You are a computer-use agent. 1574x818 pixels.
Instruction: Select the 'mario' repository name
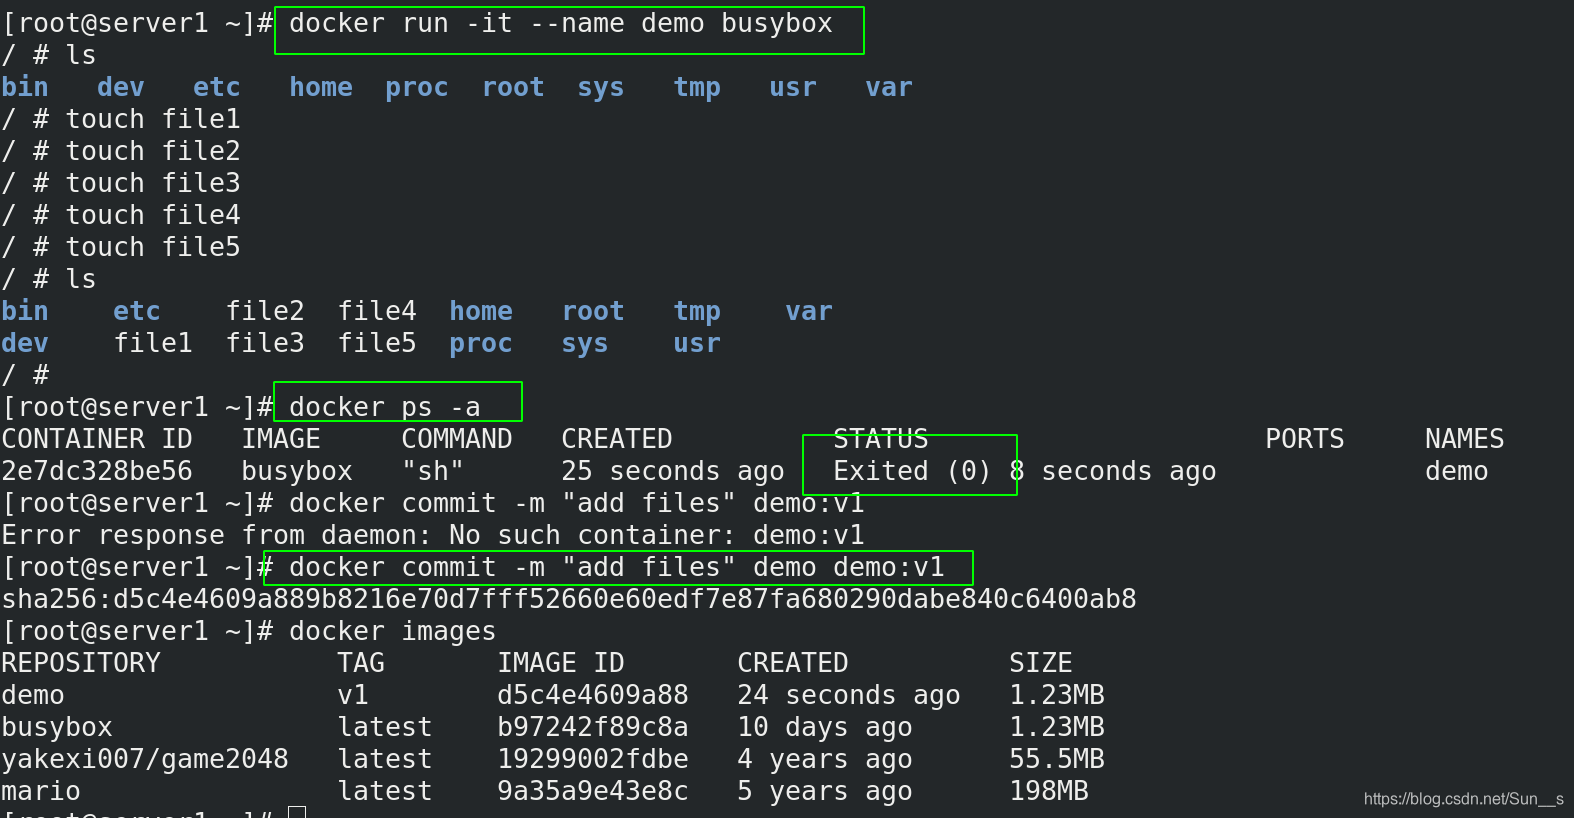coord(41,791)
